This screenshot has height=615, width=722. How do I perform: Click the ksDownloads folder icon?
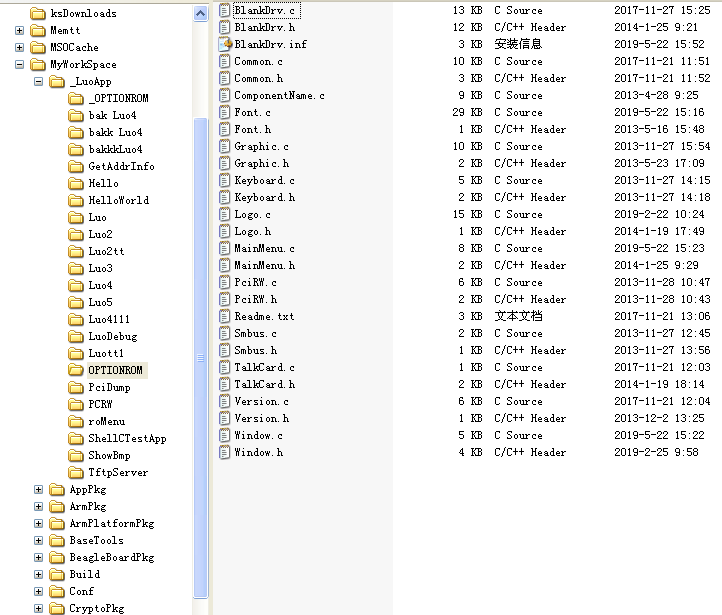pos(38,13)
